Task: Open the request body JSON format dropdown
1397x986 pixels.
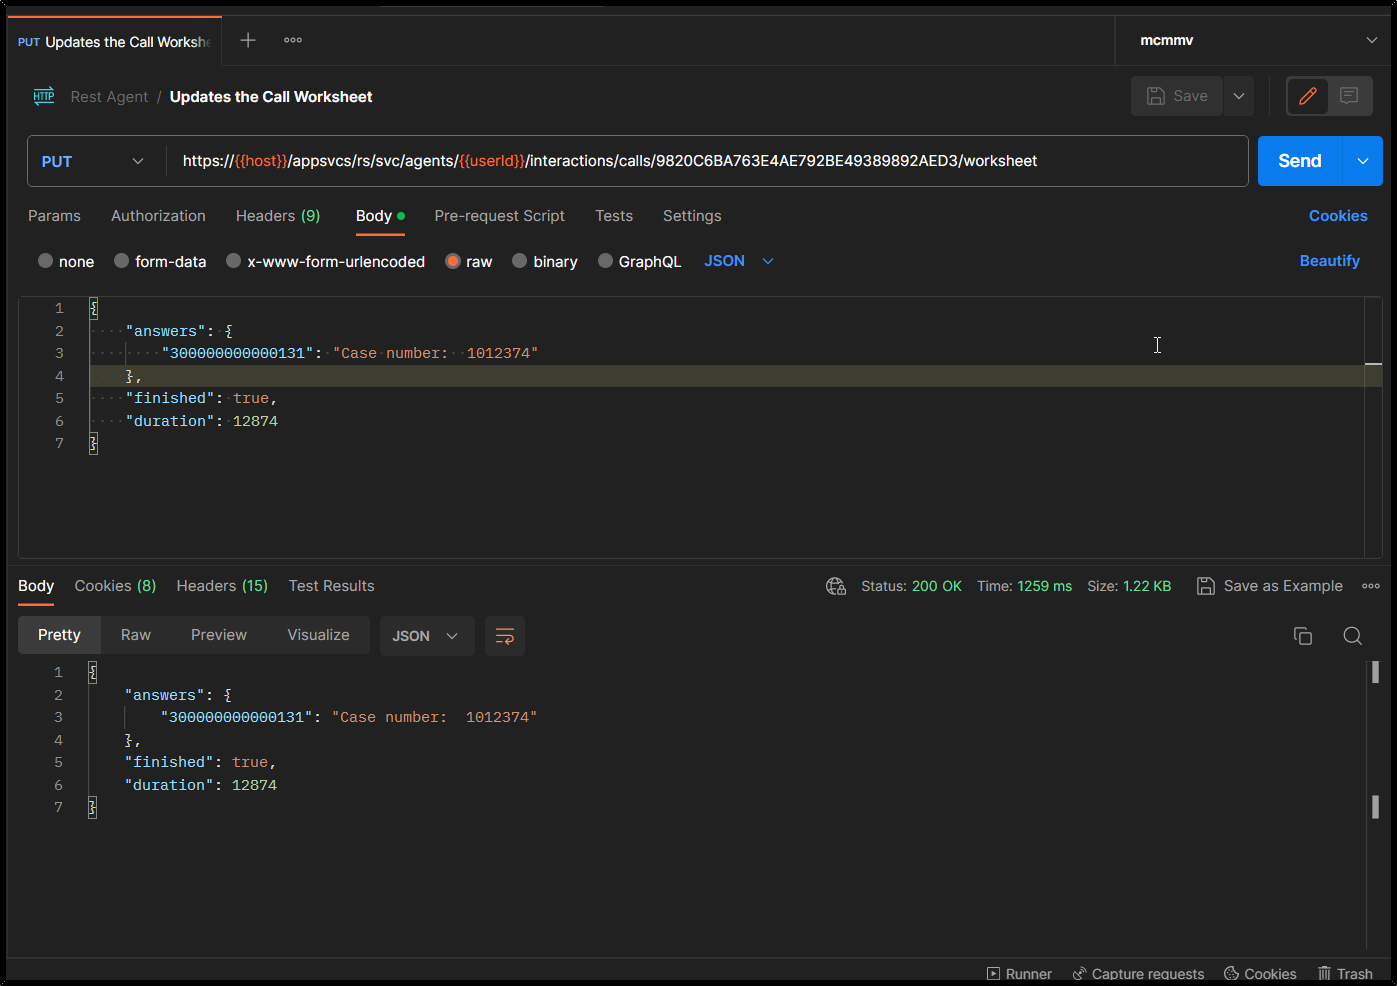Action: (x=739, y=261)
